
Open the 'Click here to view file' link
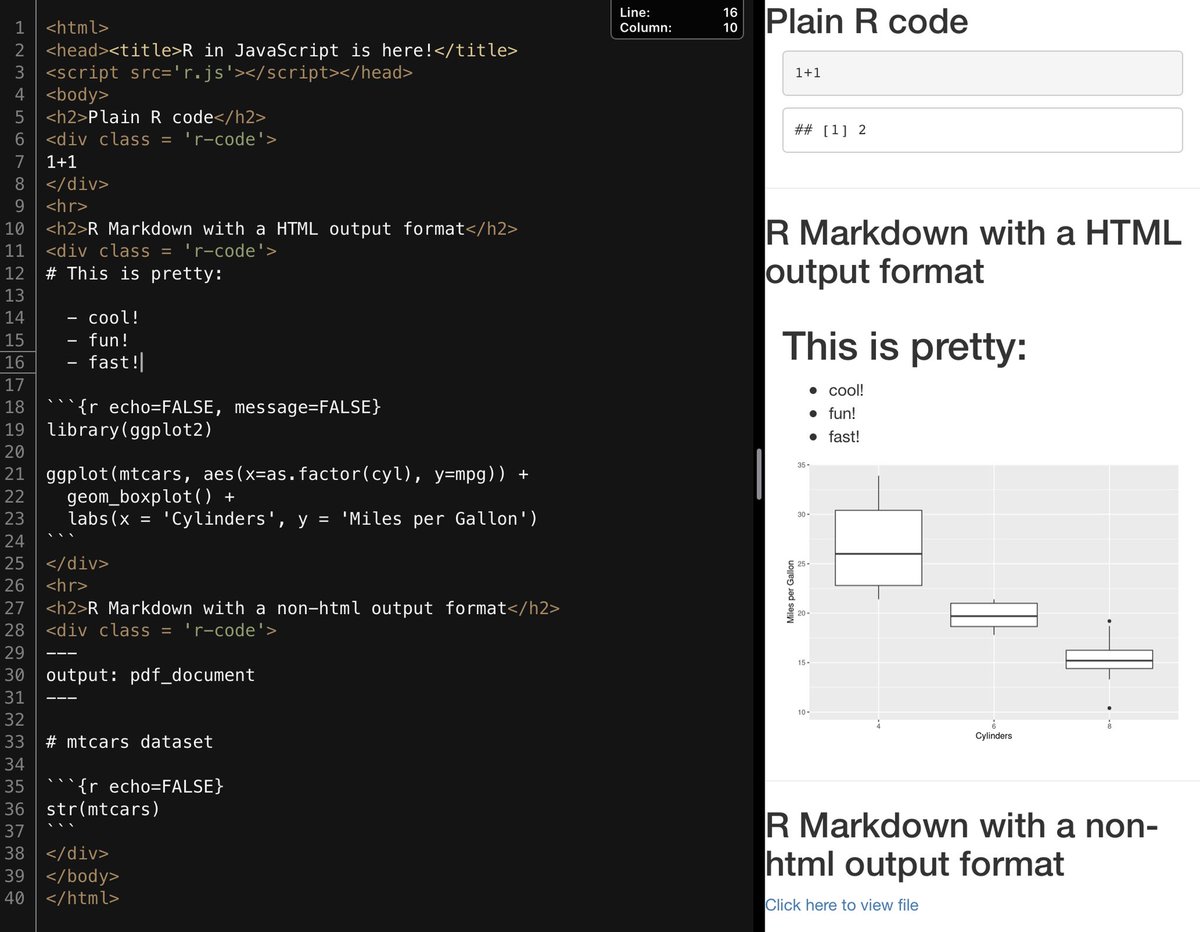tap(841, 905)
